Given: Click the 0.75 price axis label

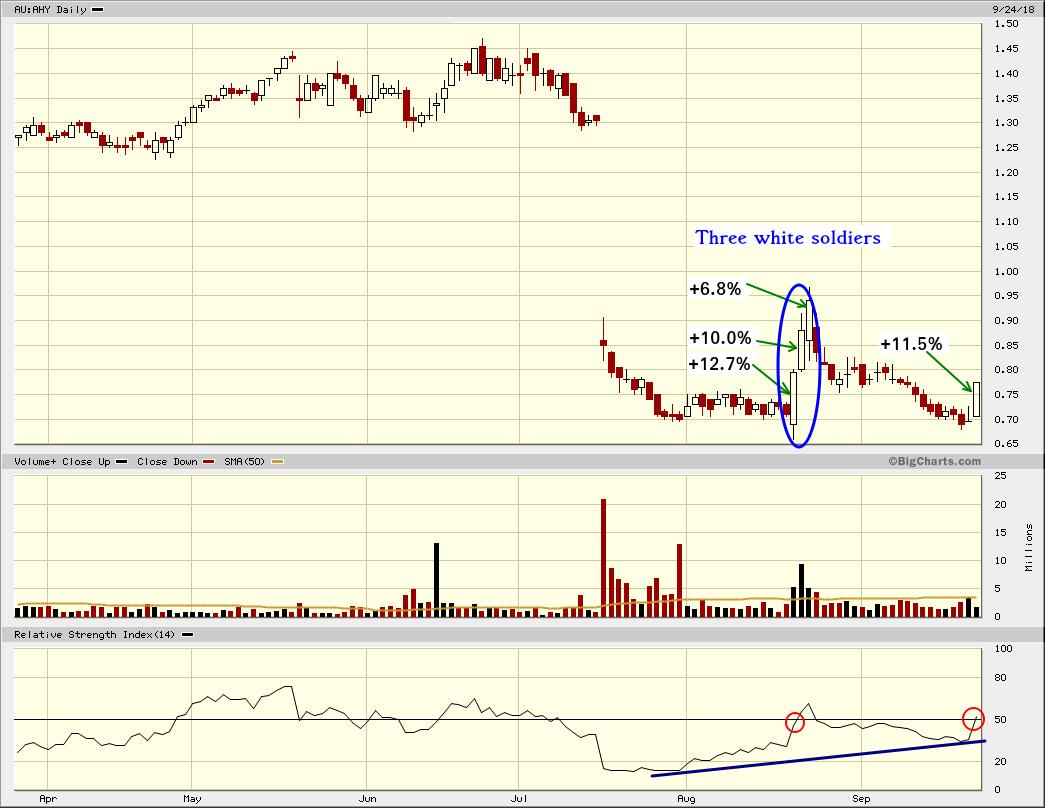Looking at the screenshot, I should point(1006,394).
